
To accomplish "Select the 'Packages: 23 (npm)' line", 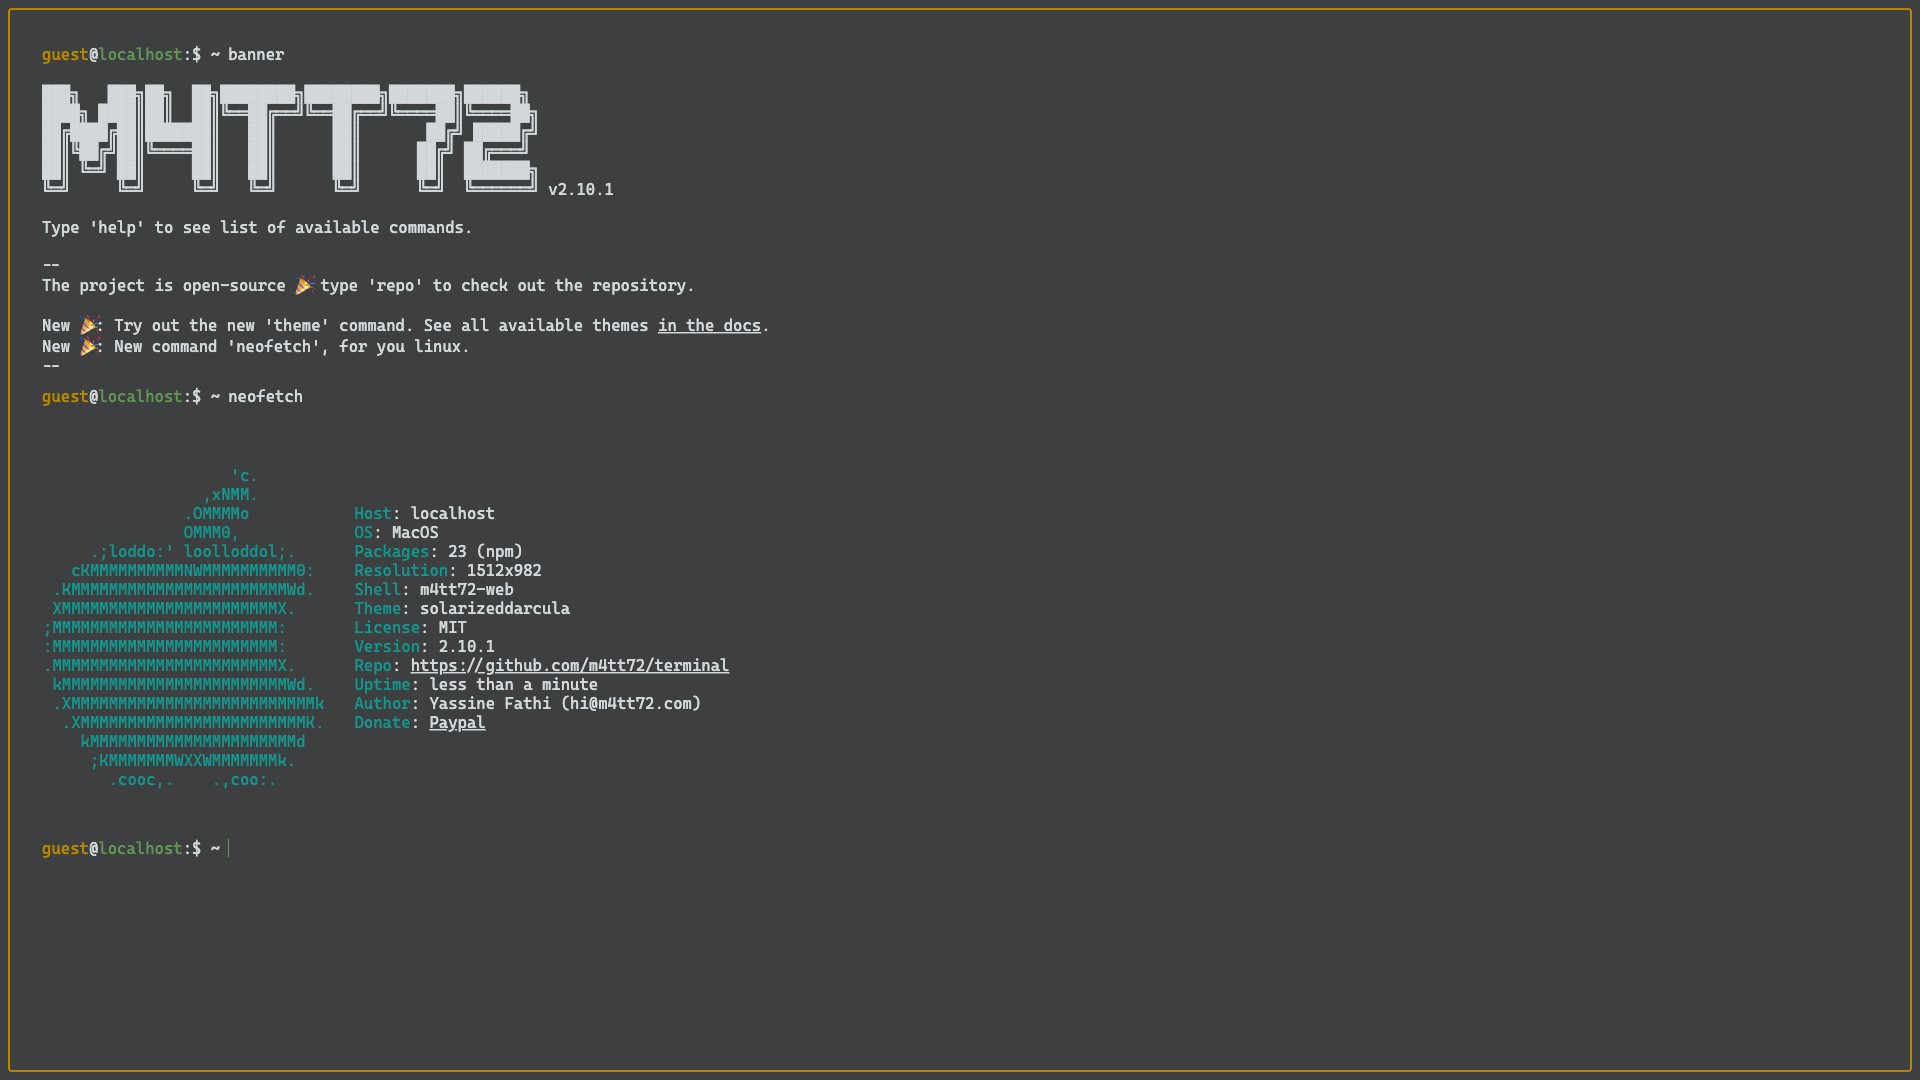I will coord(438,552).
